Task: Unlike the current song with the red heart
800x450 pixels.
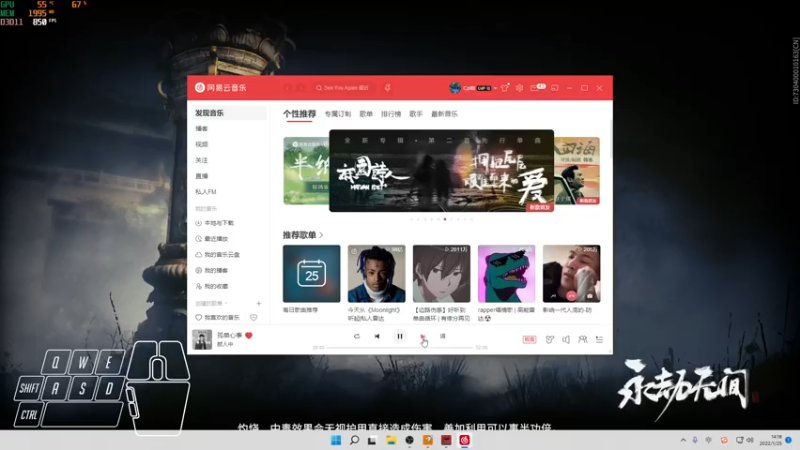Action: click(x=249, y=335)
